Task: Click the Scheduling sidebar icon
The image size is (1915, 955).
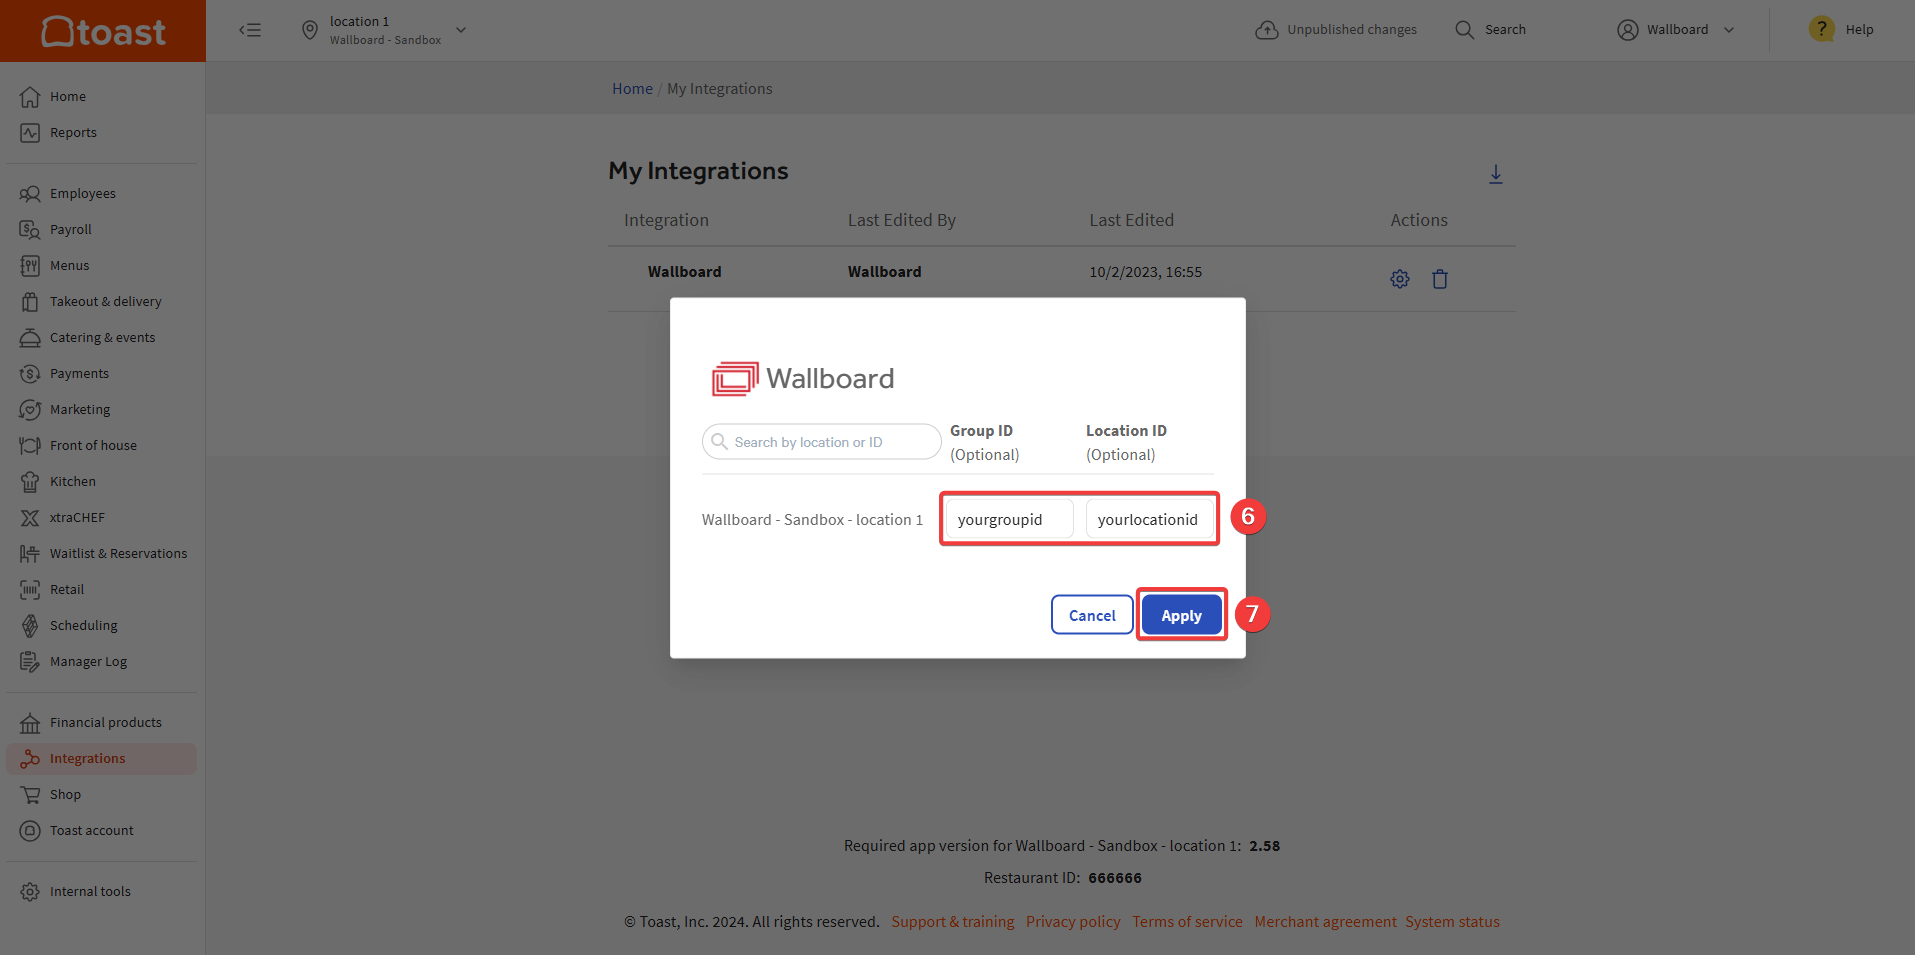Action: [x=30, y=626]
